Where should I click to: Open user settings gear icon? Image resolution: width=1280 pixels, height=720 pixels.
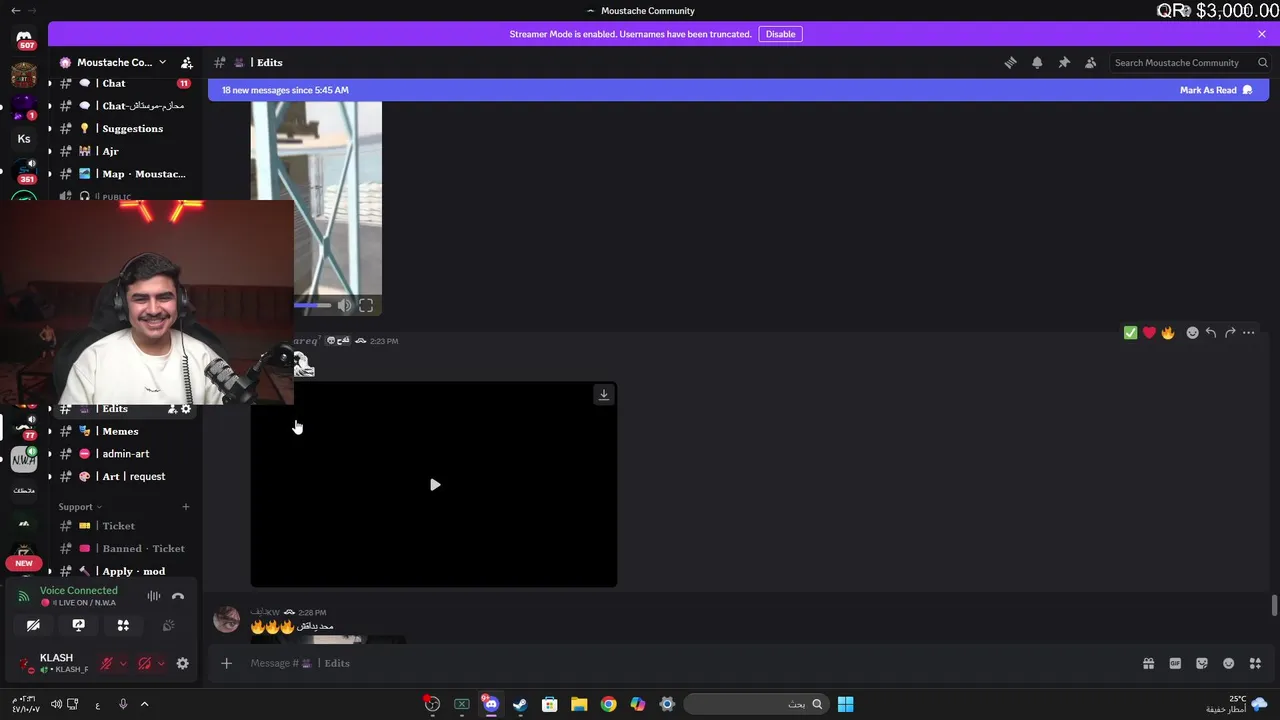coord(182,663)
